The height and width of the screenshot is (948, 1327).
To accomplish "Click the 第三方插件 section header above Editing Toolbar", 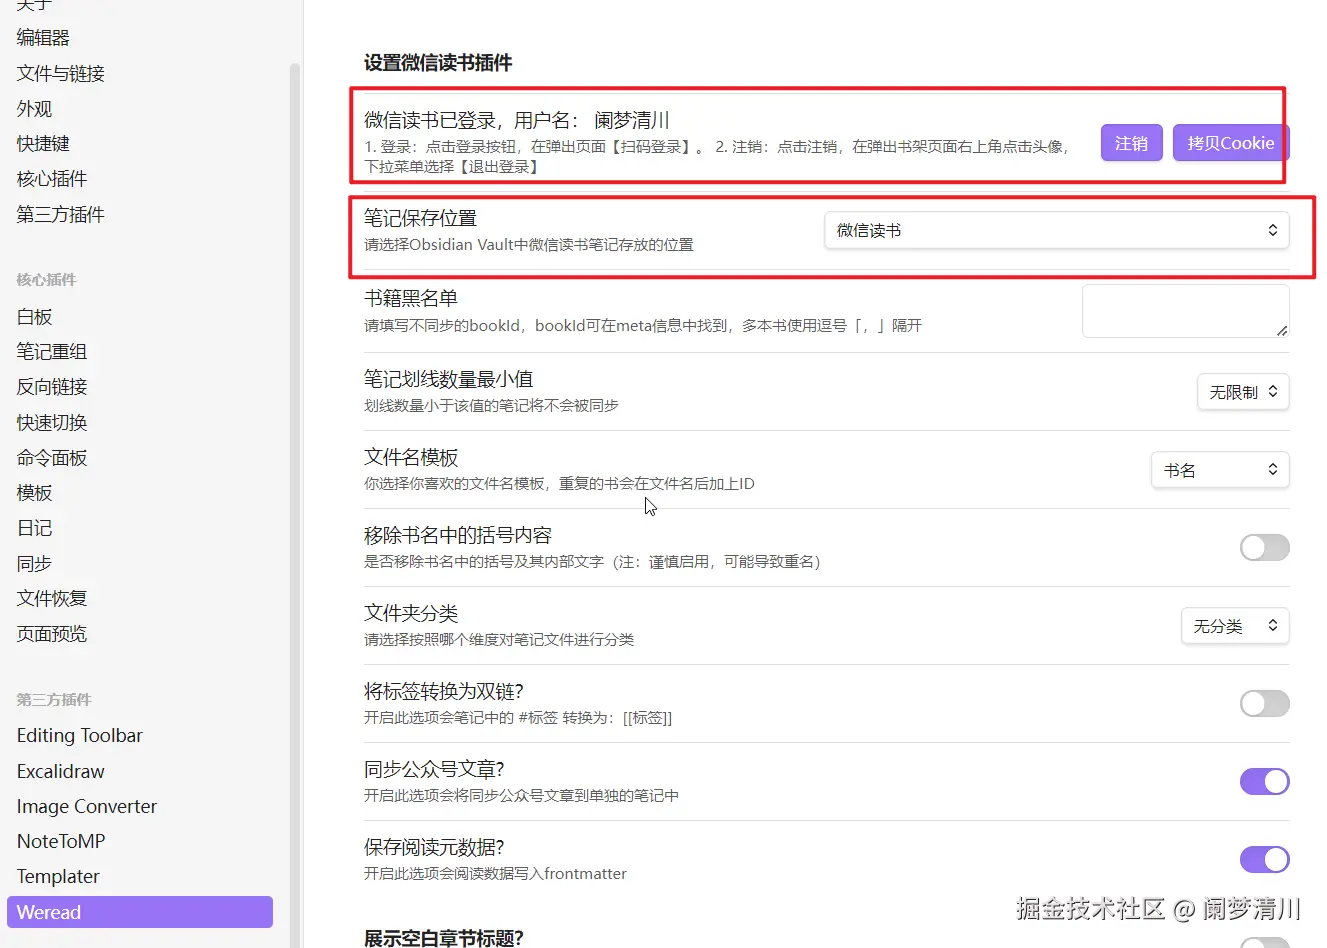I will coord(54,700).
